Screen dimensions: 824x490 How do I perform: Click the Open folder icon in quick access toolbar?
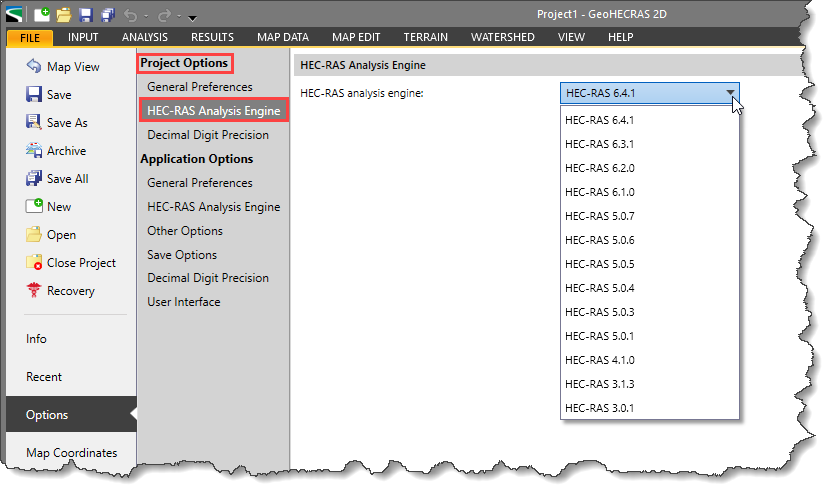click(x=64, y=15)
